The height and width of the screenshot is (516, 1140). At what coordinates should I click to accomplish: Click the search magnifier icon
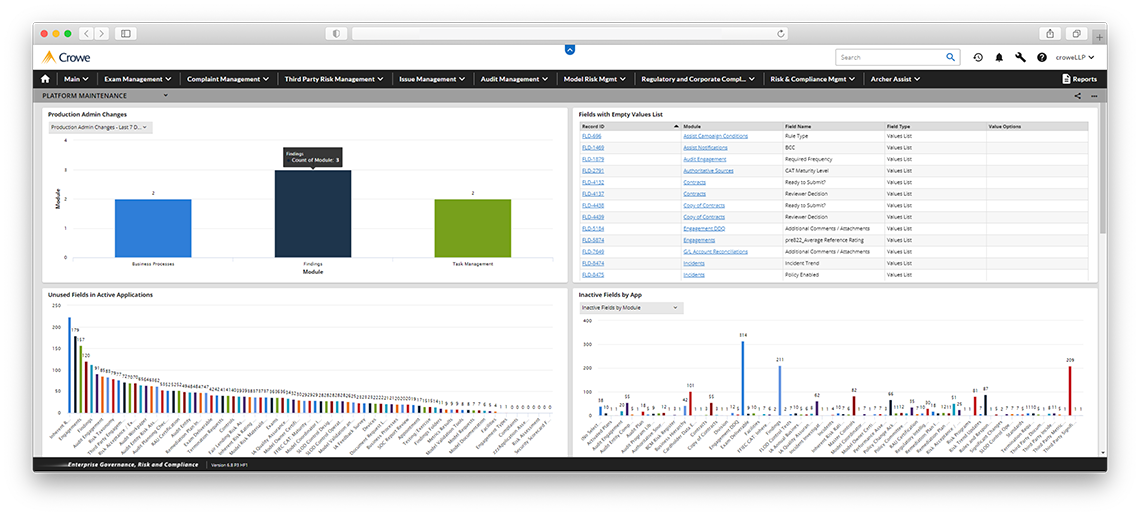(x=949, y=58)
